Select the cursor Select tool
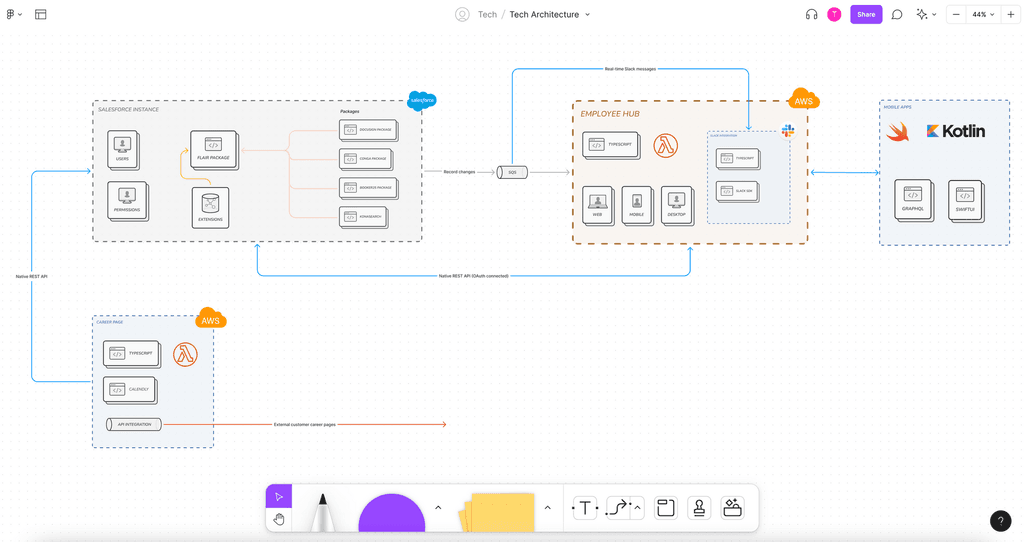The height and width of the screenshot is (542, 1024). 279,497
